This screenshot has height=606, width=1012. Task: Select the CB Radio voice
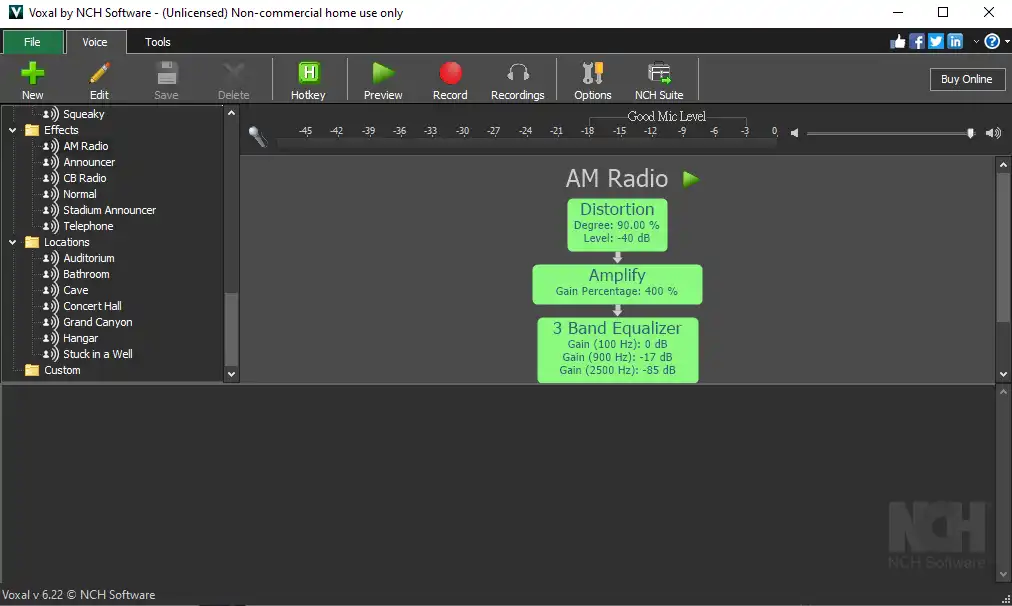point(85,178)
